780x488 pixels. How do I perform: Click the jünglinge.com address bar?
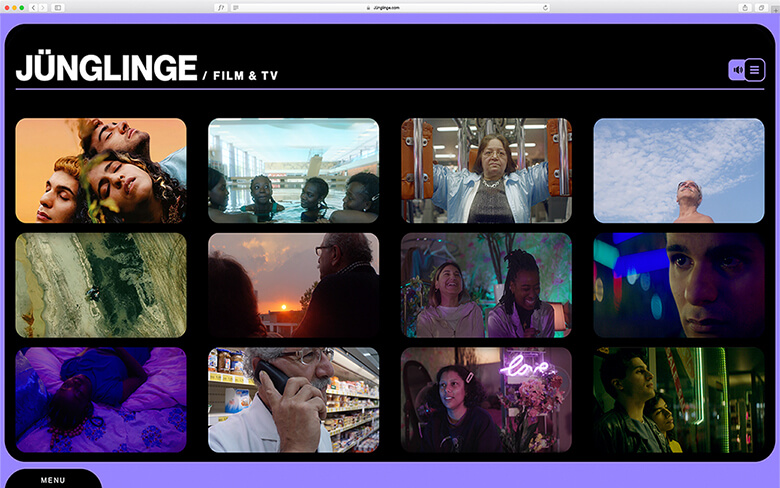pyautogui.click(x=390, y=7)
